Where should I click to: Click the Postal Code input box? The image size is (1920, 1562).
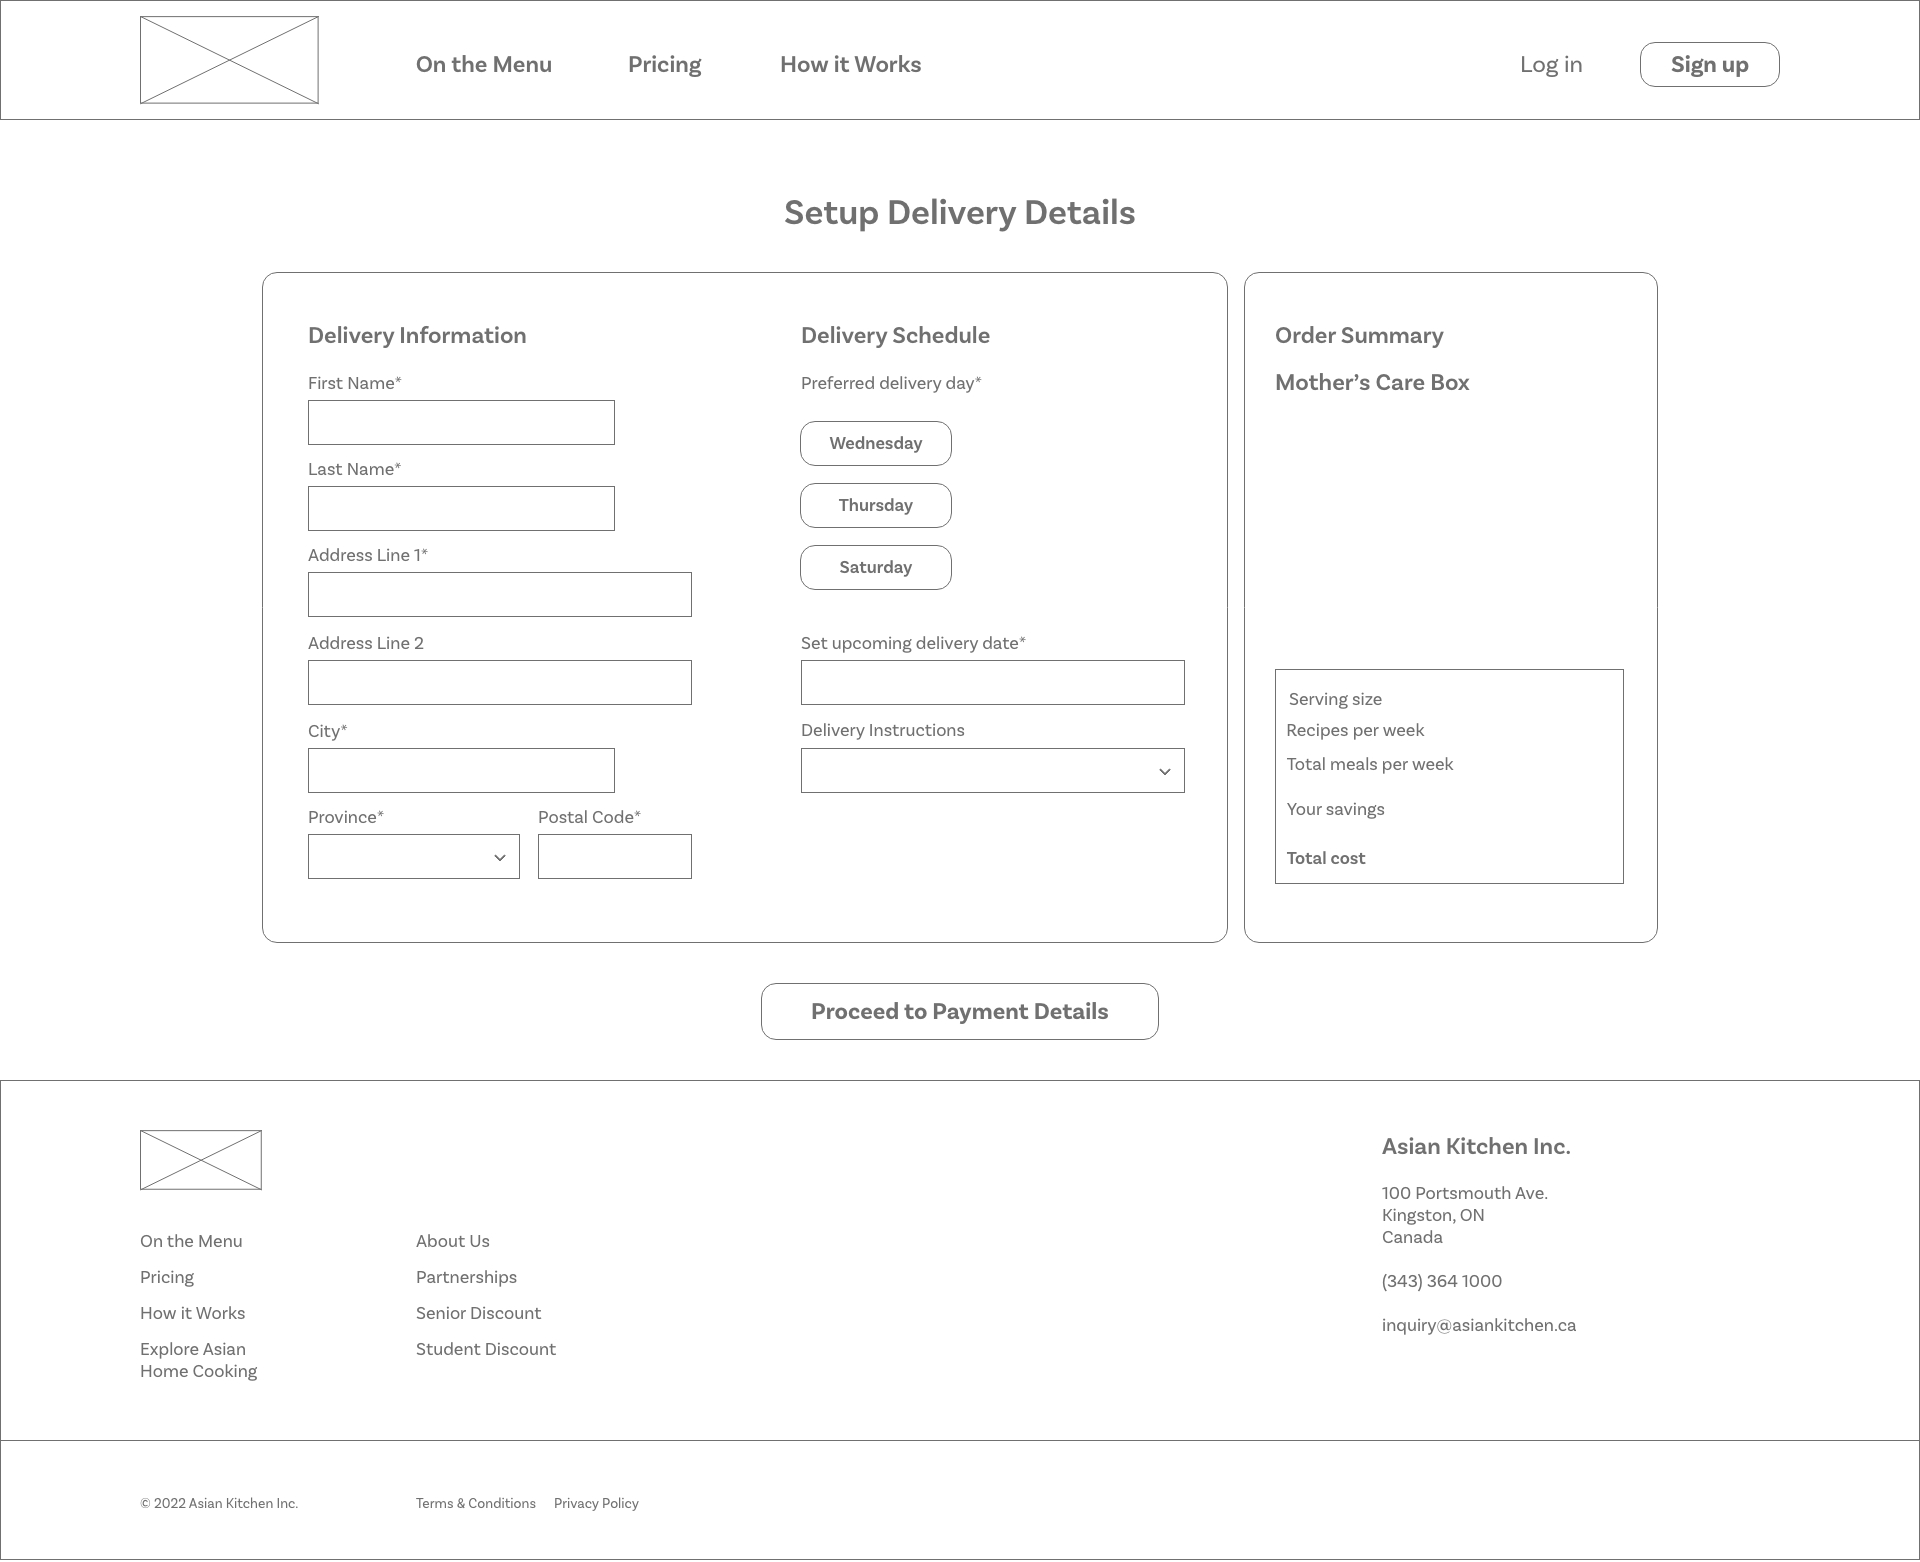click(x=614, y=857)
